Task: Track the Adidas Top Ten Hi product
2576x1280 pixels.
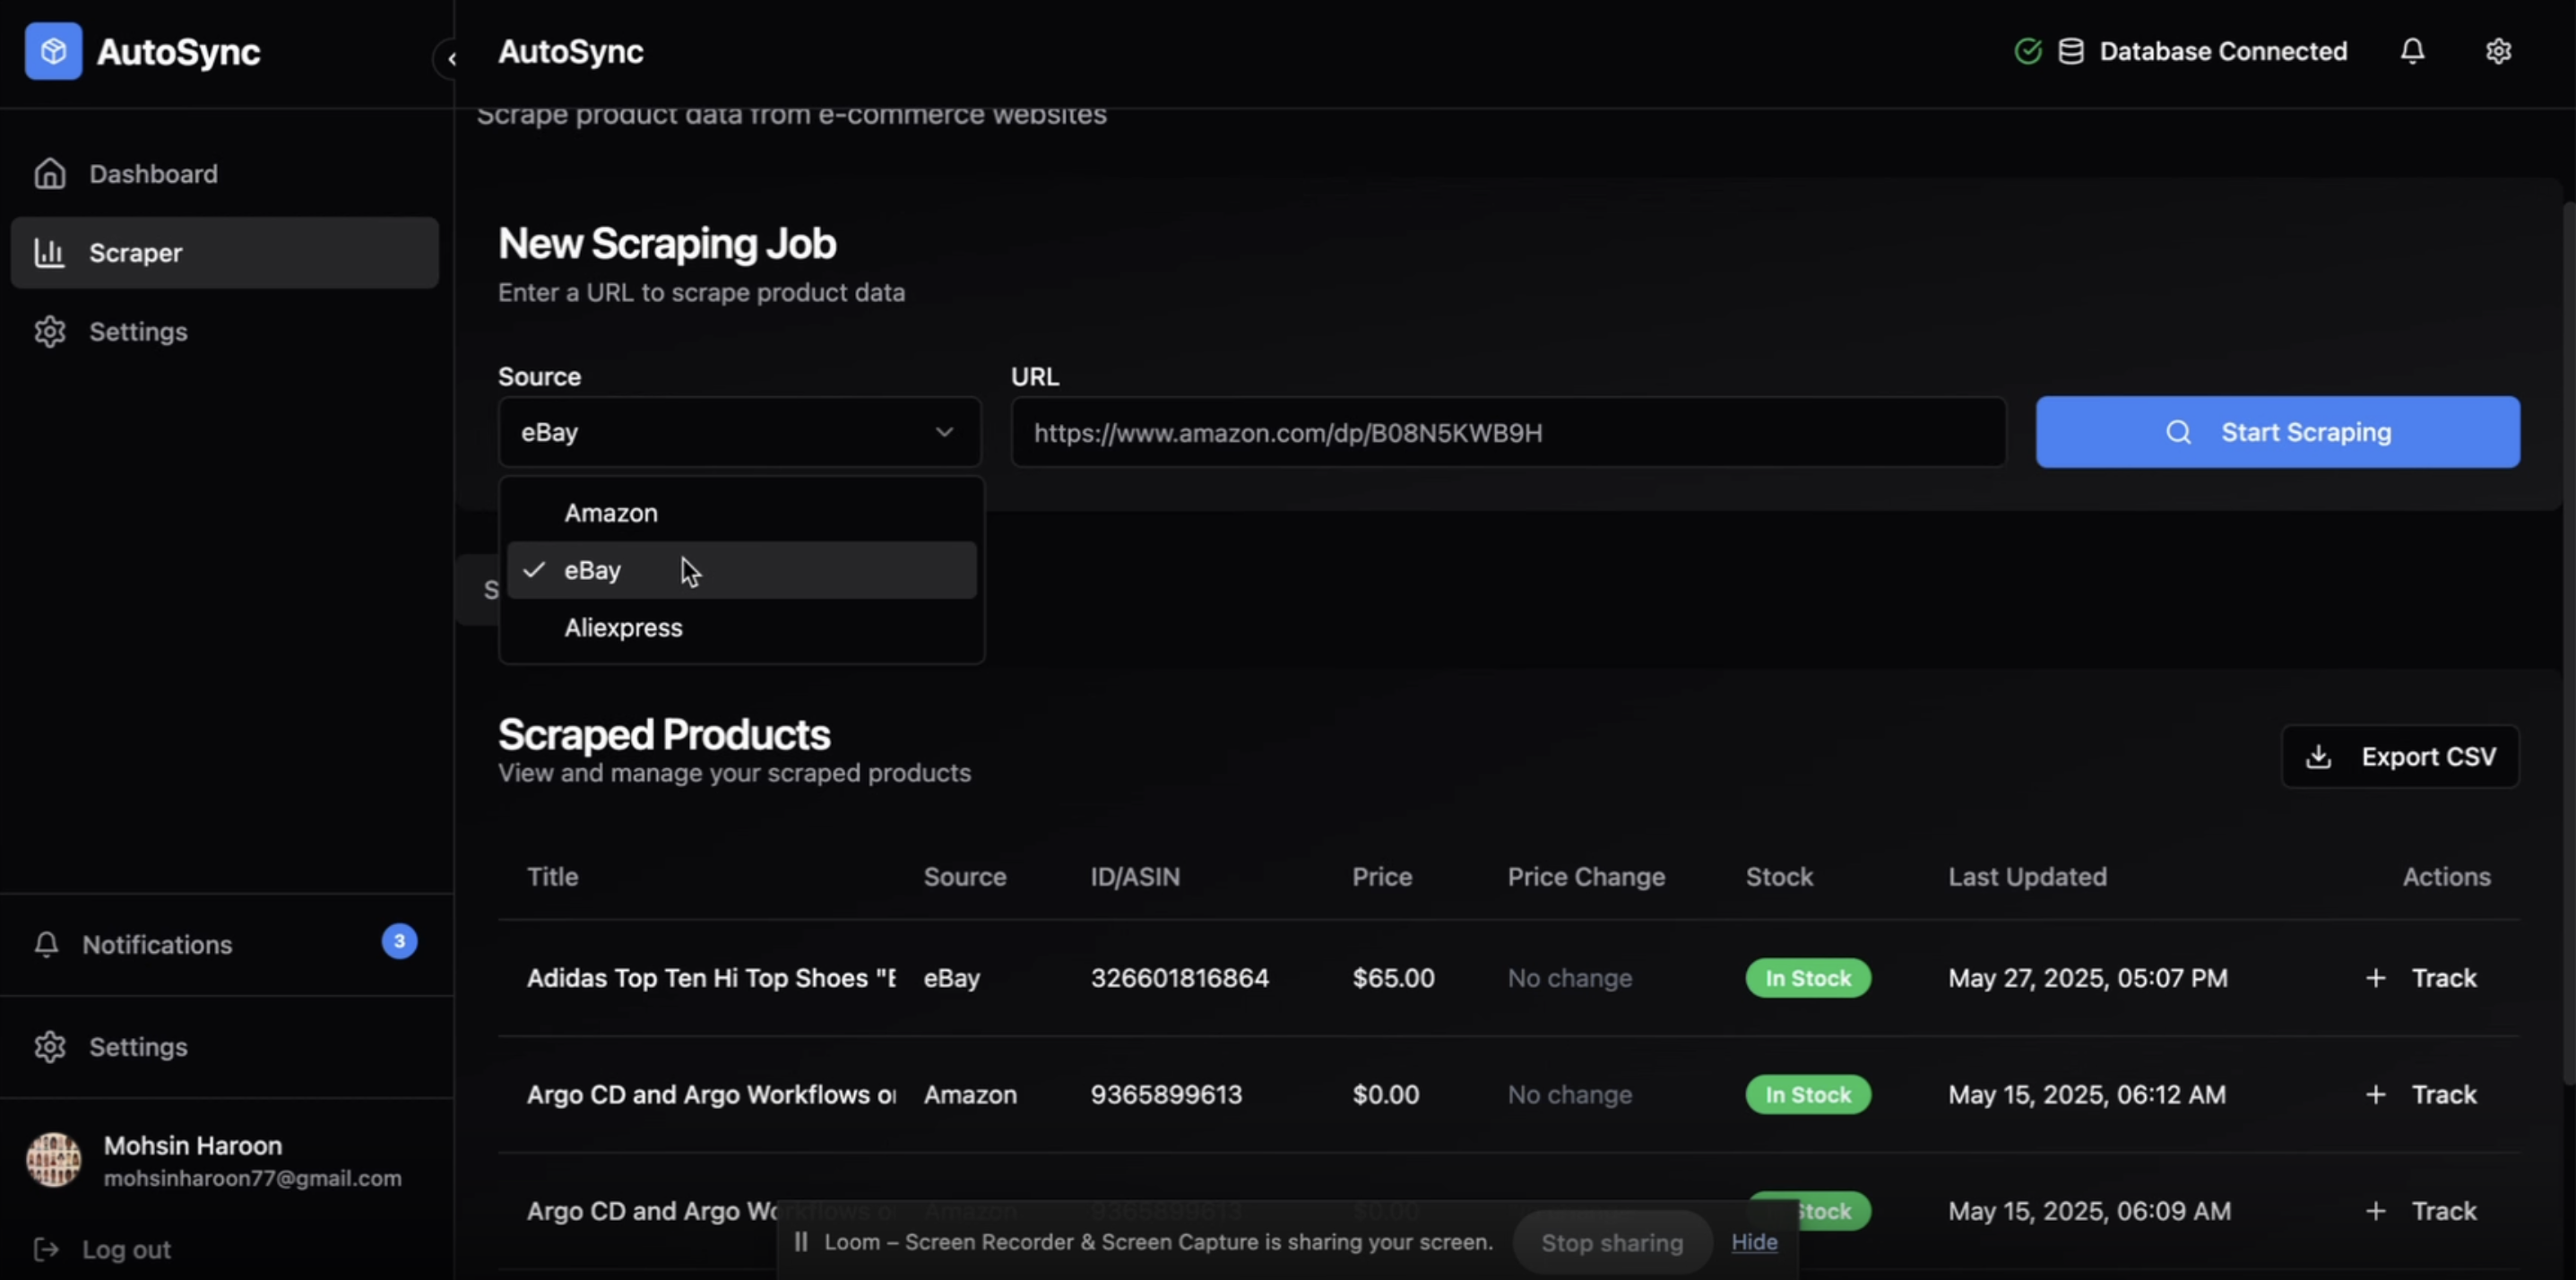Action: pos(2421,978)
